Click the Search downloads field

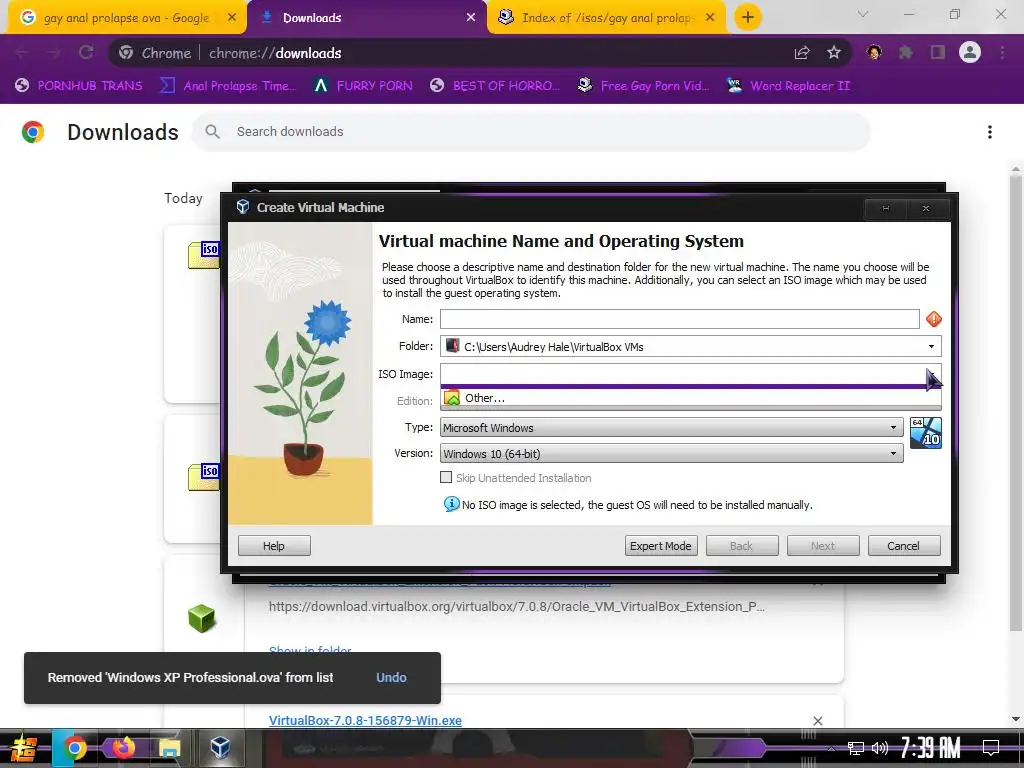tap(531, 131)
